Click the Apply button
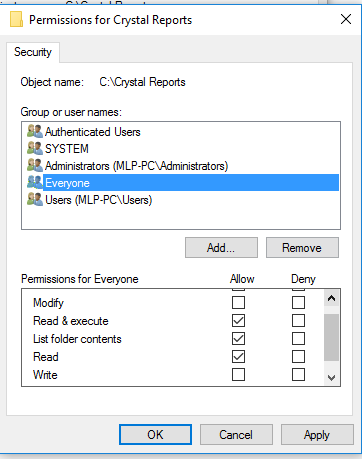The width and height of the screenshot is (362, 459). (317, 435)
